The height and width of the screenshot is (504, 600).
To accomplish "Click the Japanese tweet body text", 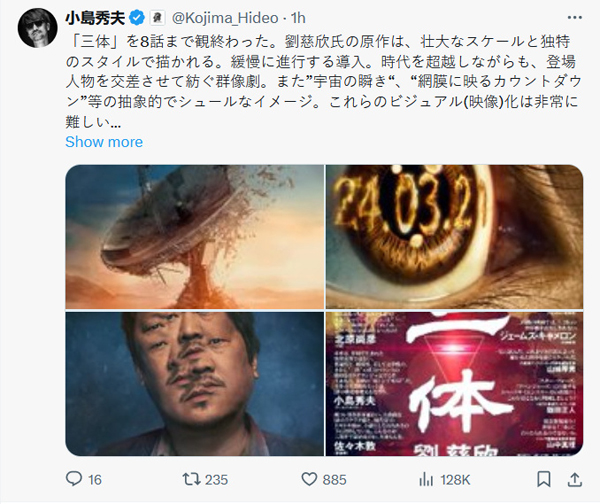I will click(x=323, y=82).
